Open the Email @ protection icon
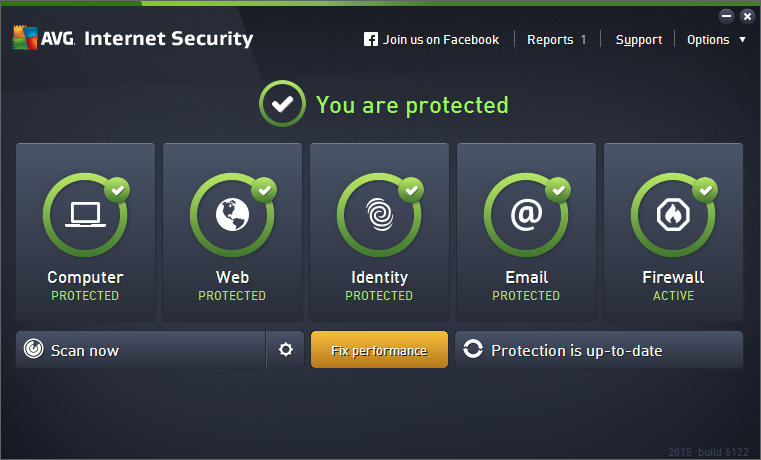The width and height of the screenshot is (761, 460). pyautogui.click(x=526, y=215)
